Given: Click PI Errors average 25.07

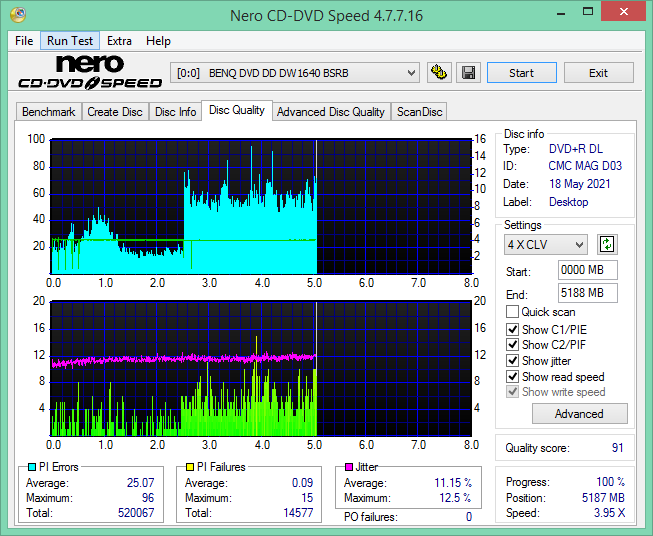Looking at the screenshot, I should 140,483.
